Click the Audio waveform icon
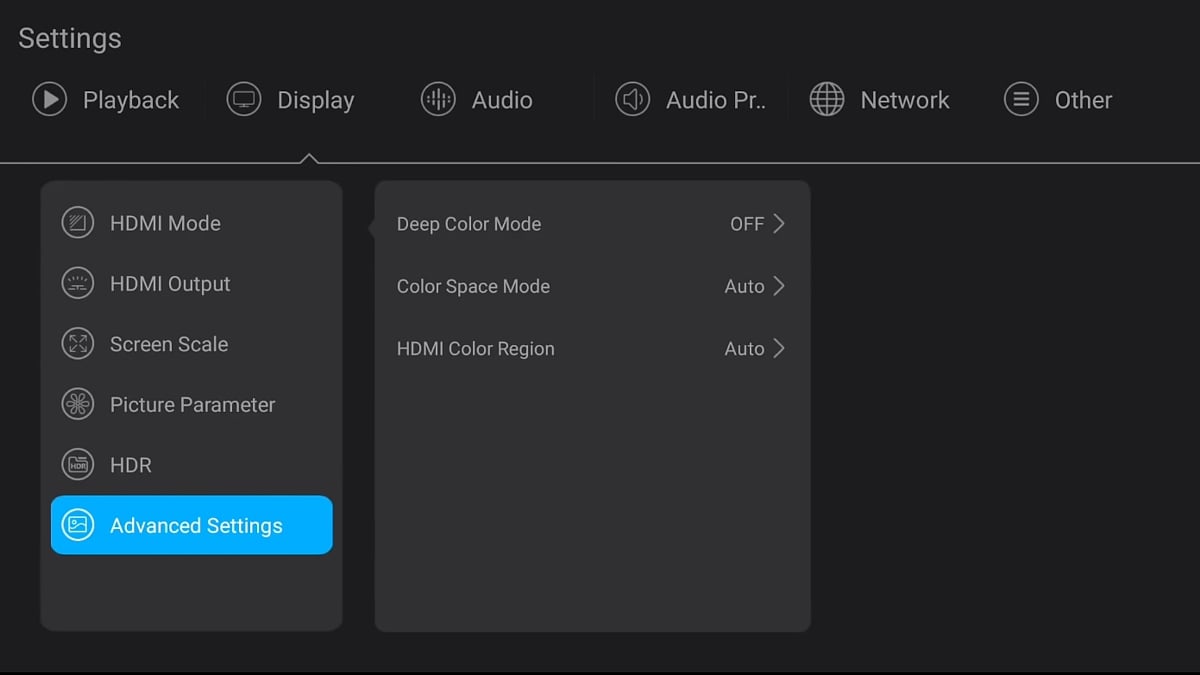Viewport: 1200px width, 675px height. [438, 100]
